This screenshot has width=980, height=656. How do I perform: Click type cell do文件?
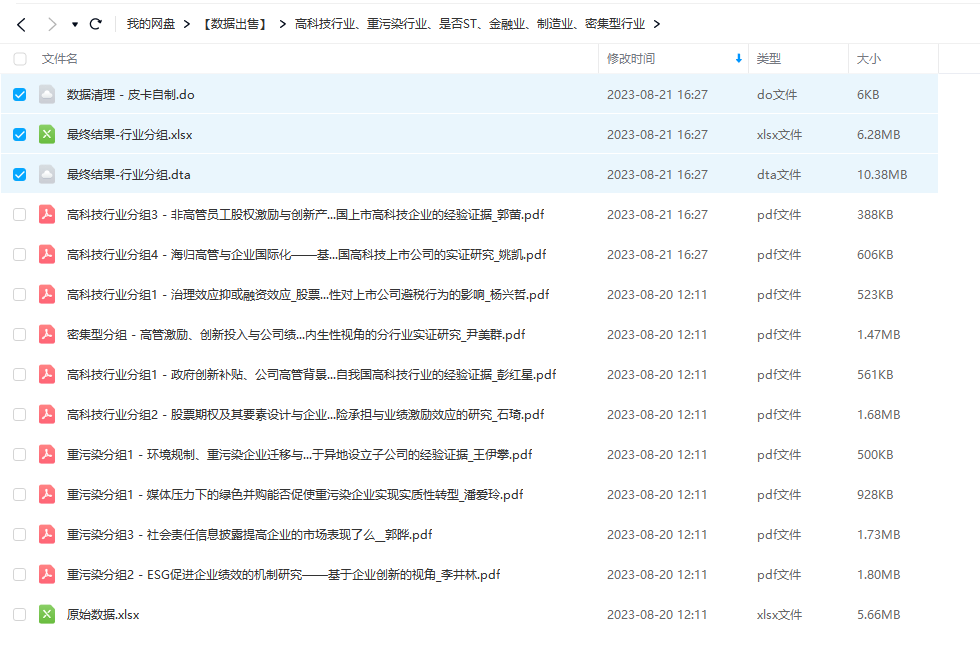click(777, 94)
